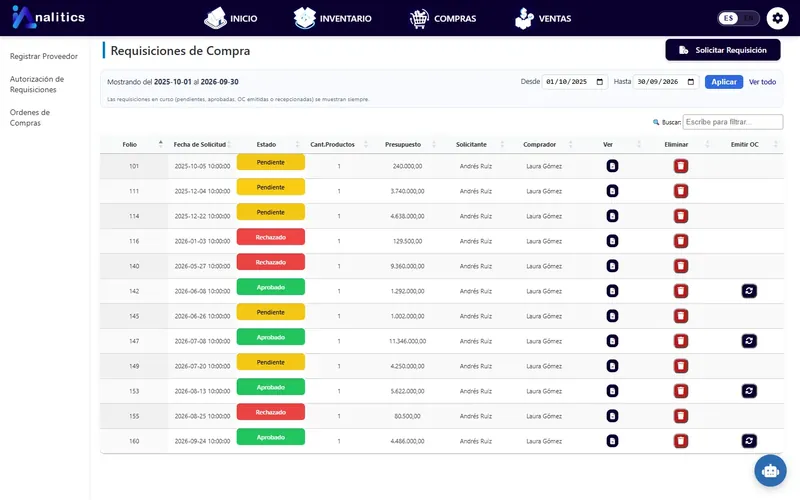Emit purchase order for folio 160
This screenshot has width=800, height=500.
(749, 441)
